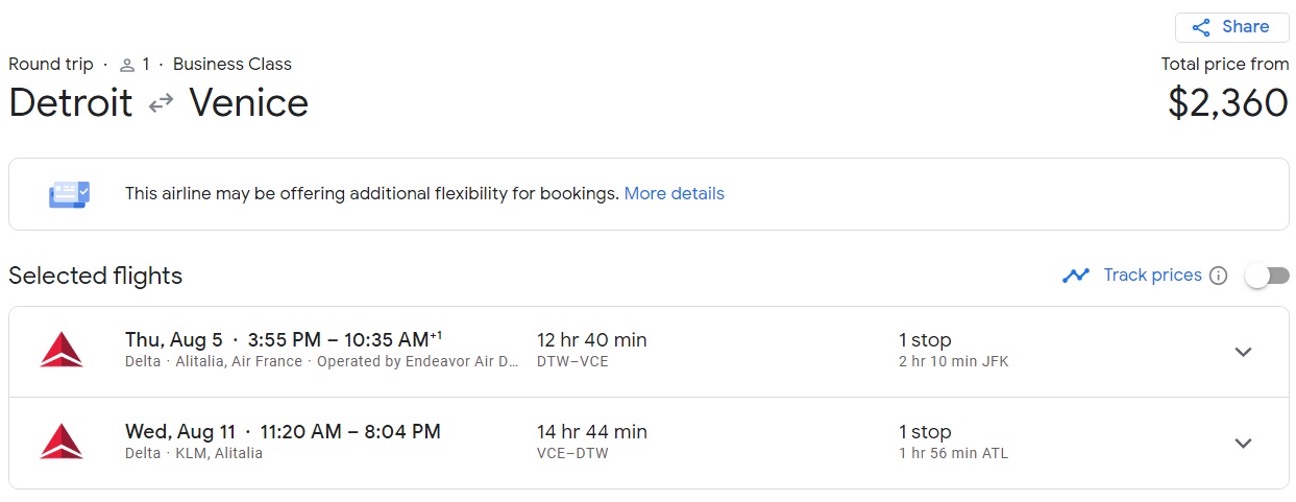Click the Track prices label
The height and width of the screenshot is (502, 1296).
(1152, 275)
